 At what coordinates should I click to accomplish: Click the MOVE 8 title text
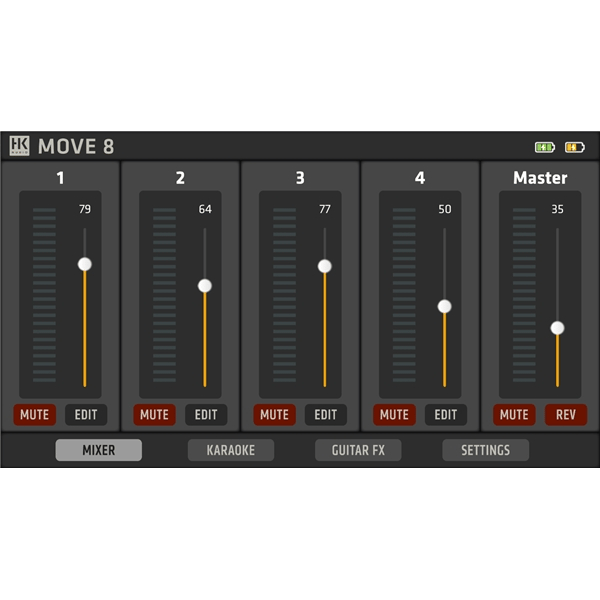click(76, 147)
